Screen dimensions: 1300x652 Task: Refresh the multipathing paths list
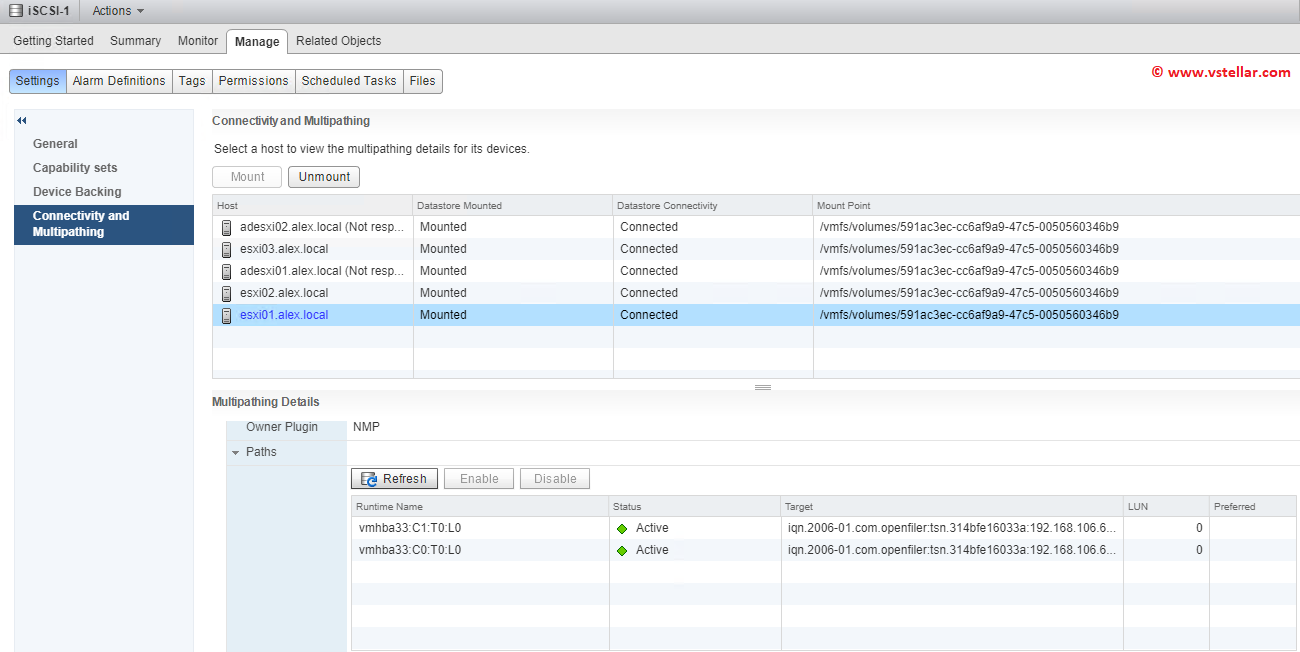(x=394, y=479)
